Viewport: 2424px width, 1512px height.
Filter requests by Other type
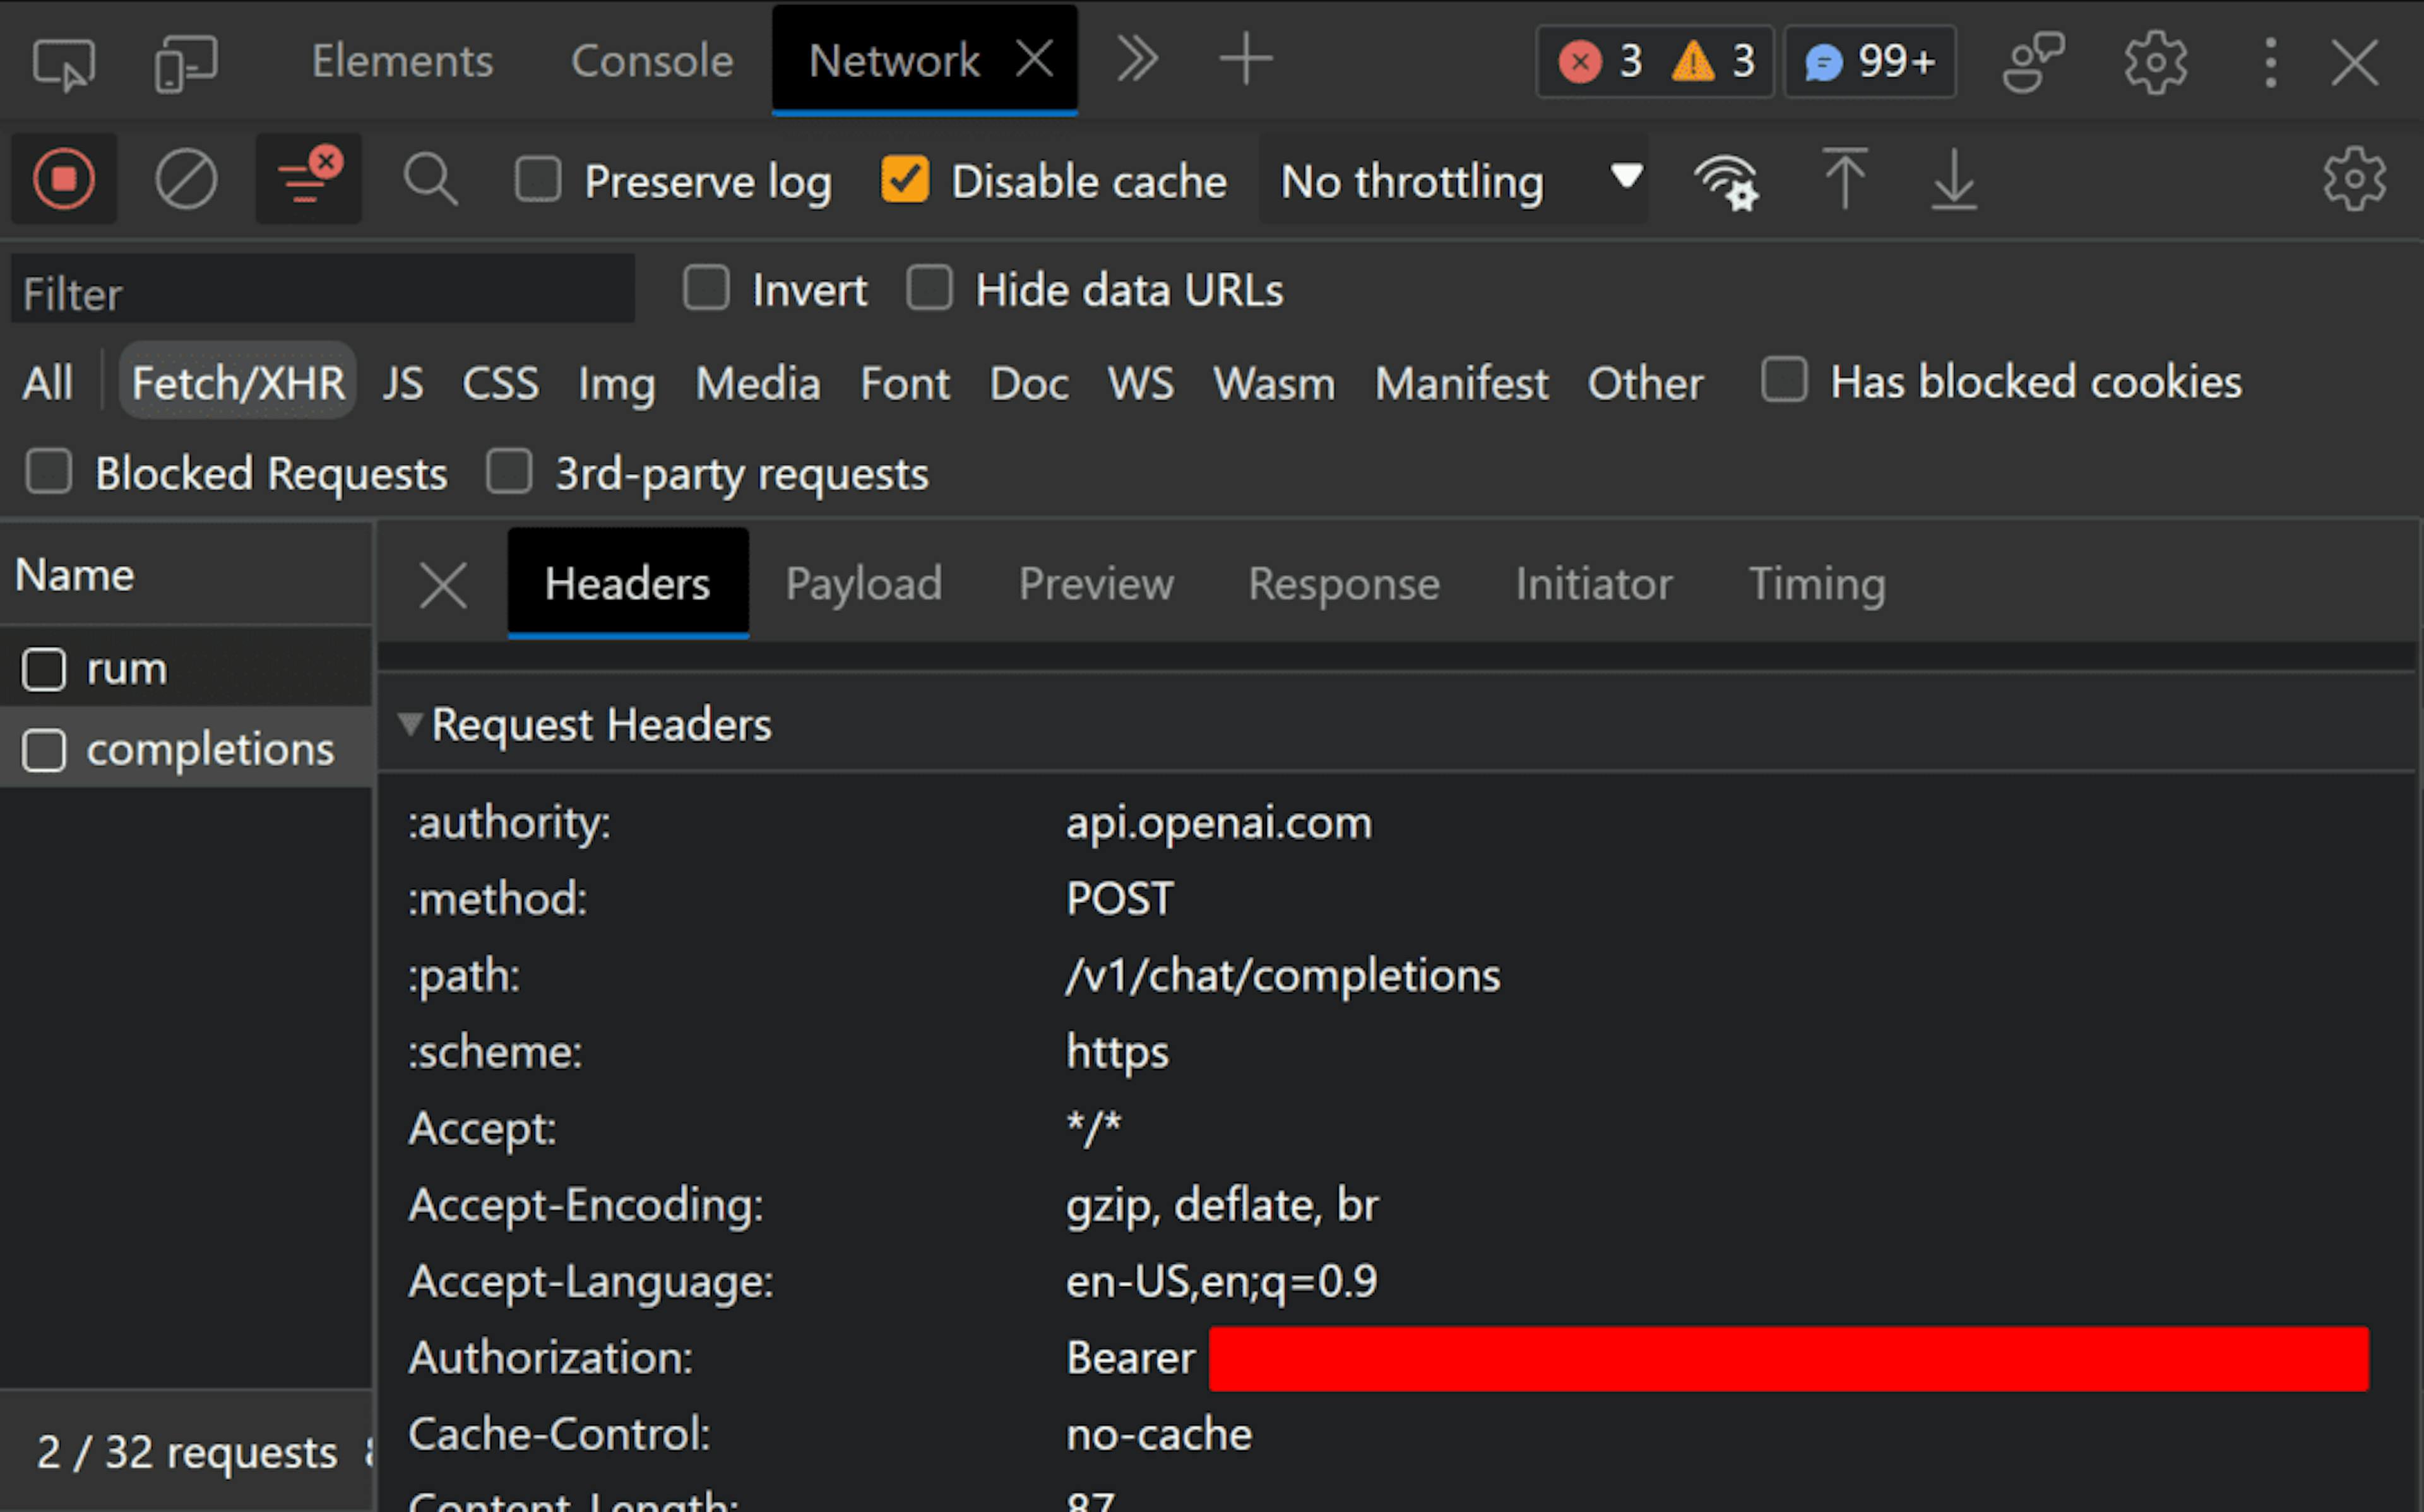[1646, 383]
